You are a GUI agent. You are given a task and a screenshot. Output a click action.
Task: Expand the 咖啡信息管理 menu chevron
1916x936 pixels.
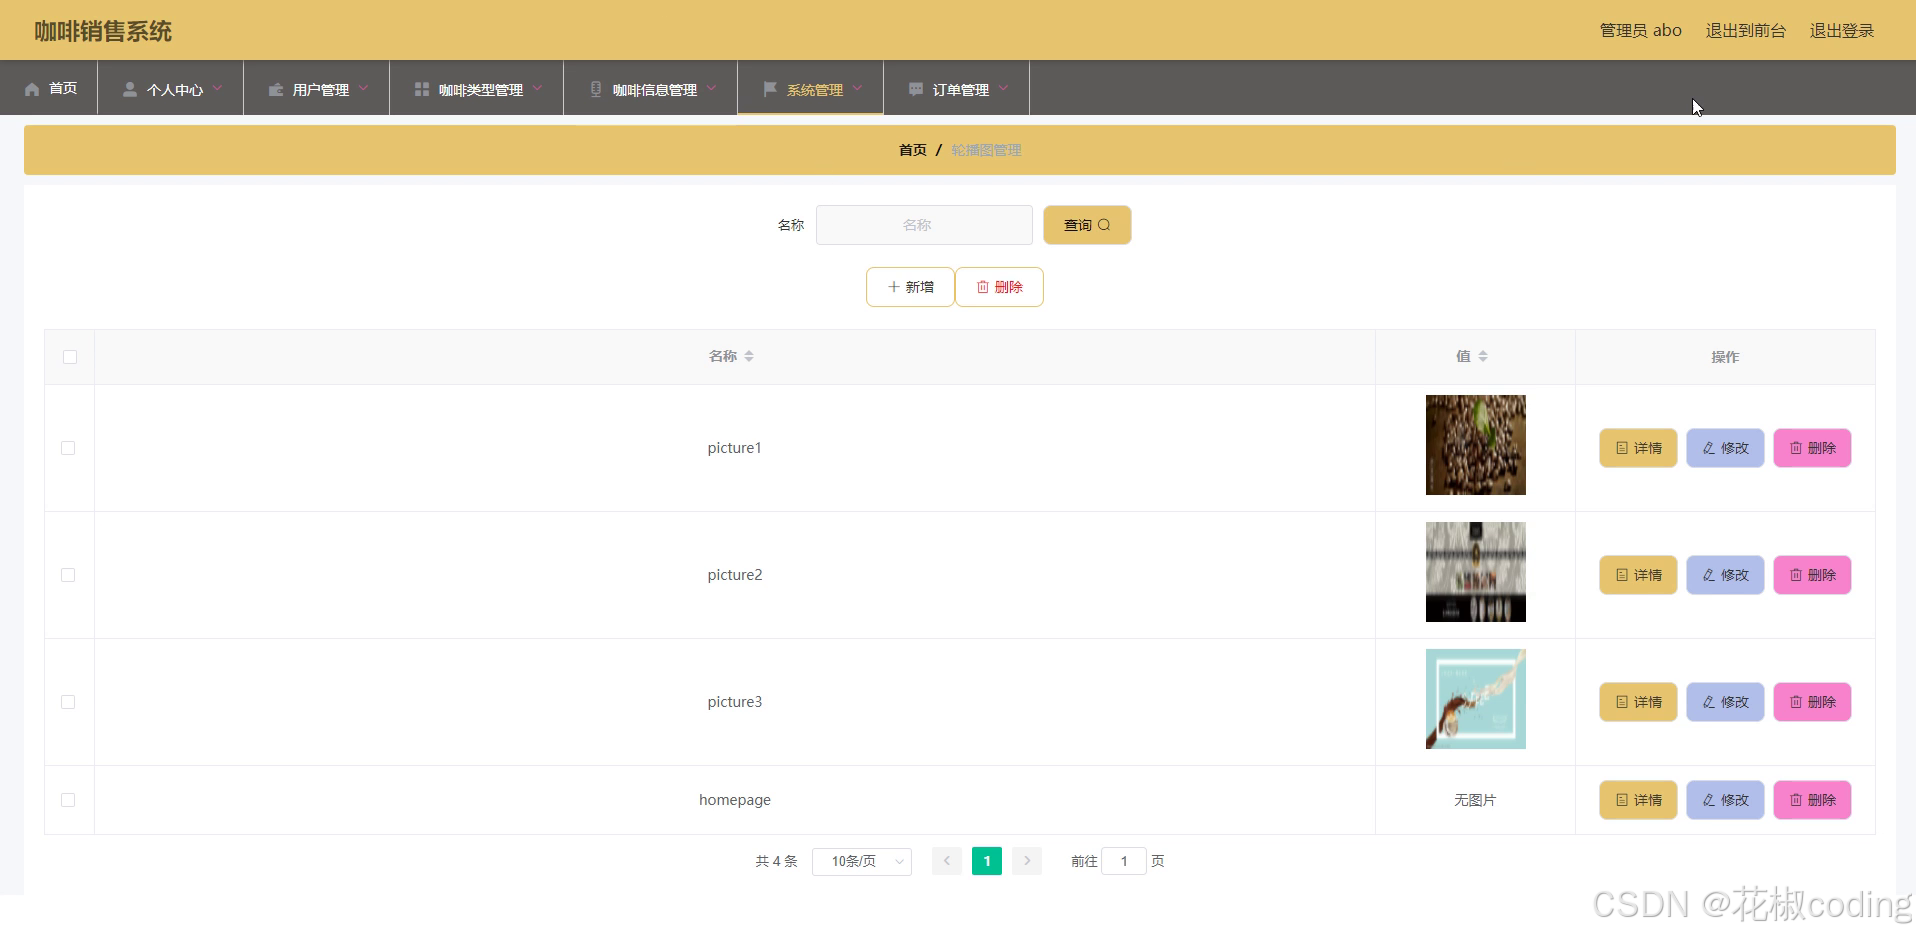click(x=711, y=88)
